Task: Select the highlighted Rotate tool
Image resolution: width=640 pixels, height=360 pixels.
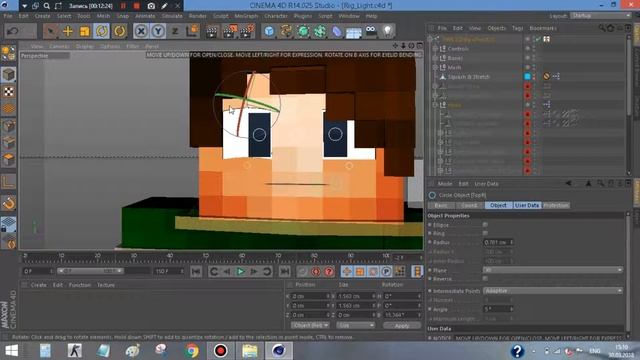Action: coord(102,31)
